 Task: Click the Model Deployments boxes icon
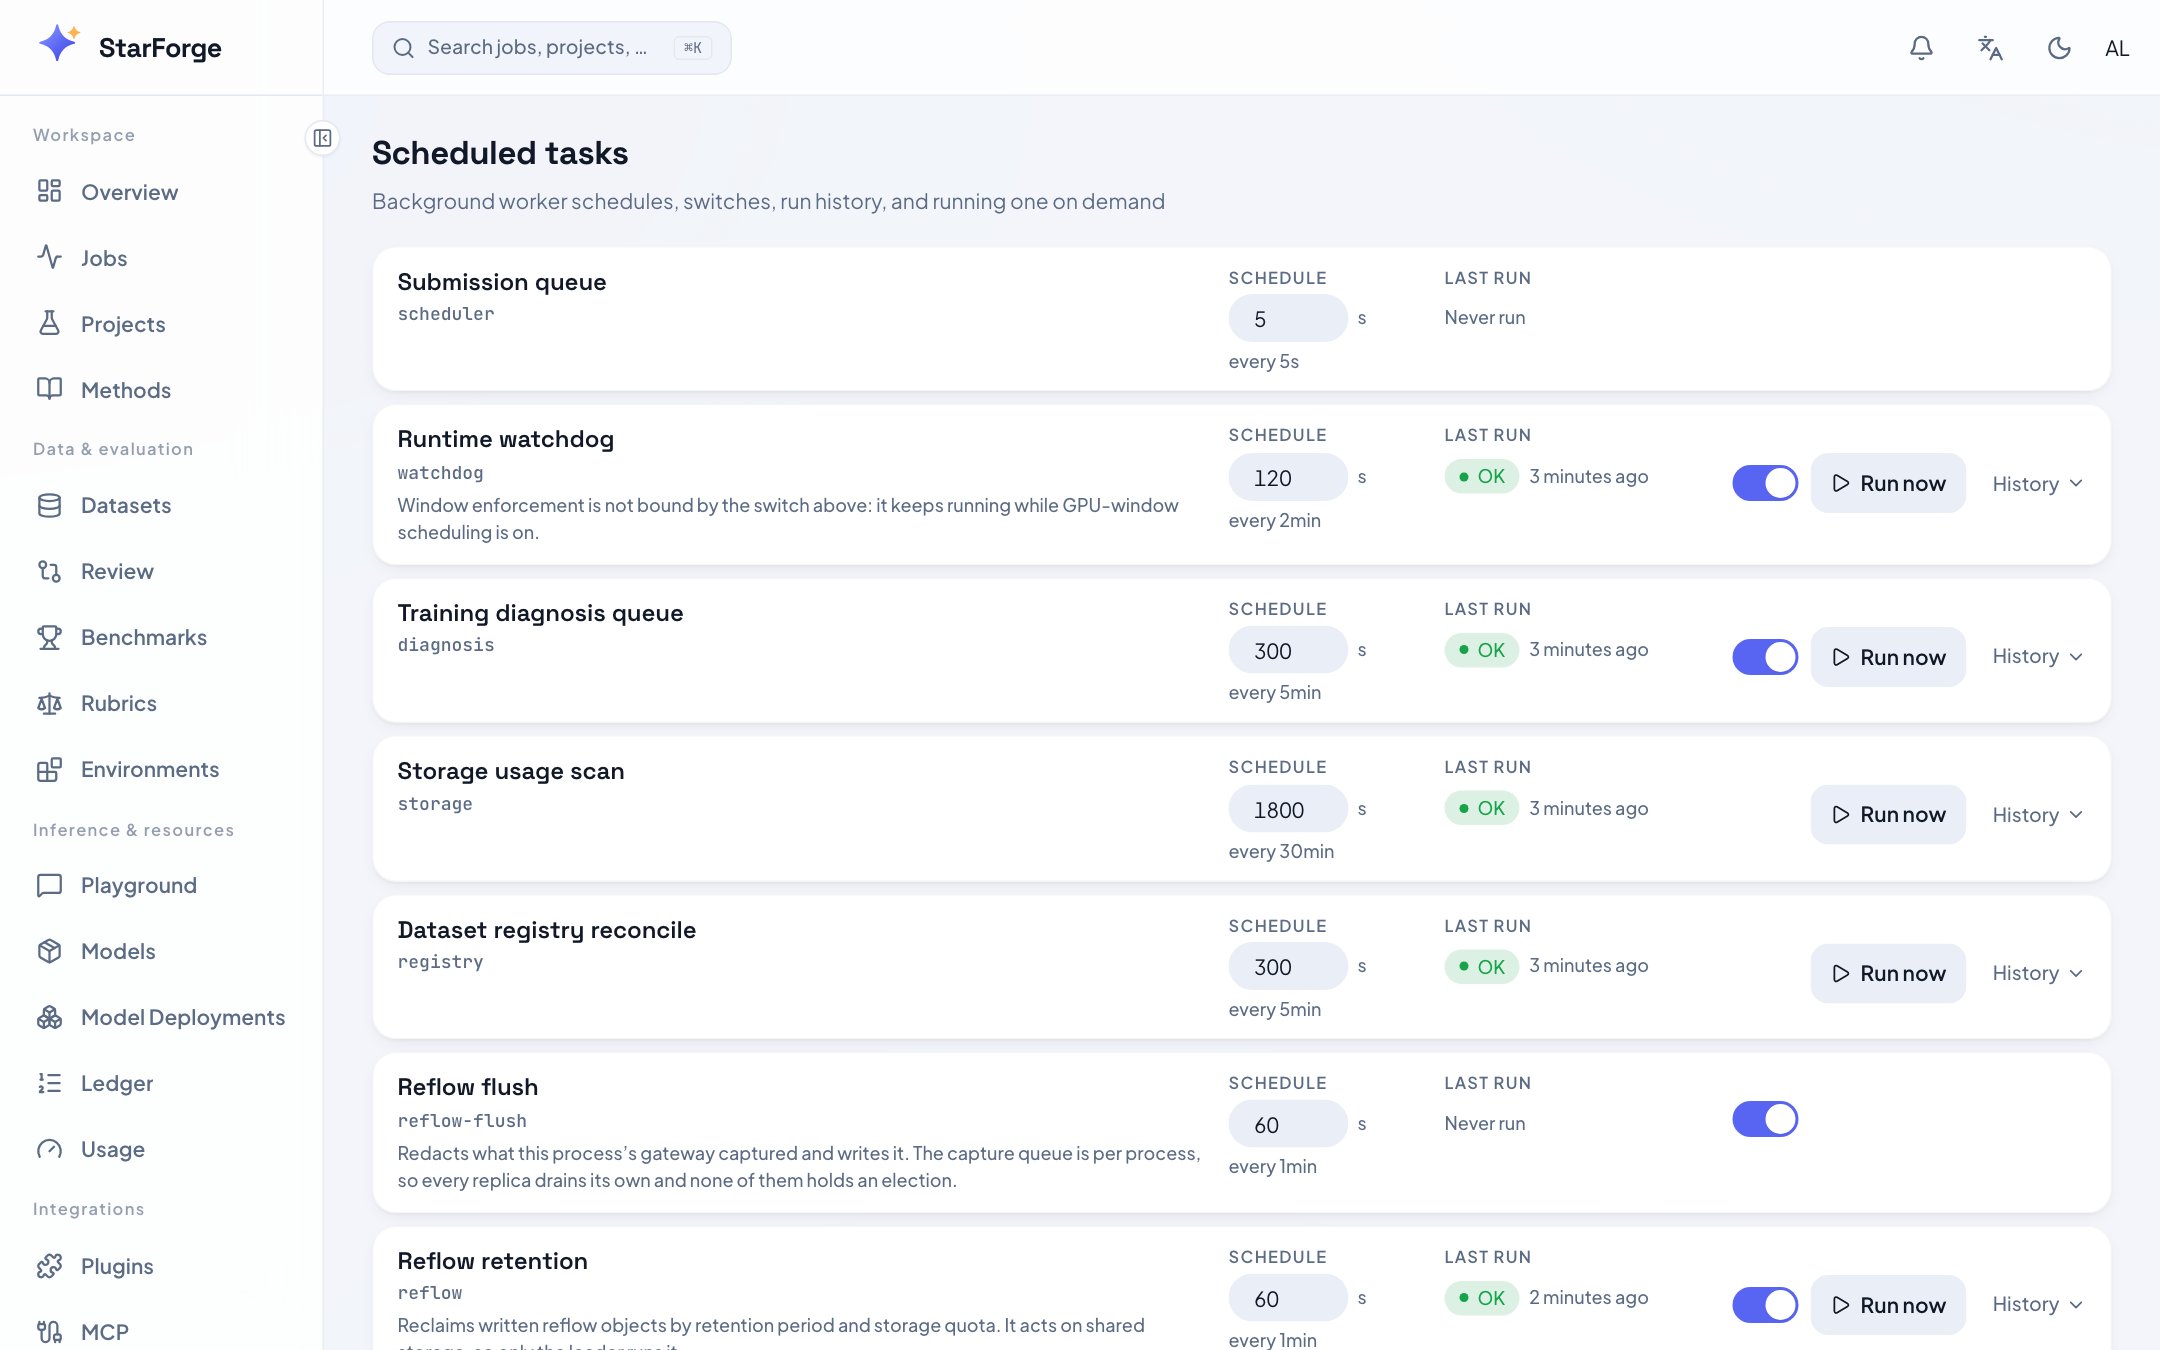tap(49, 1017)
